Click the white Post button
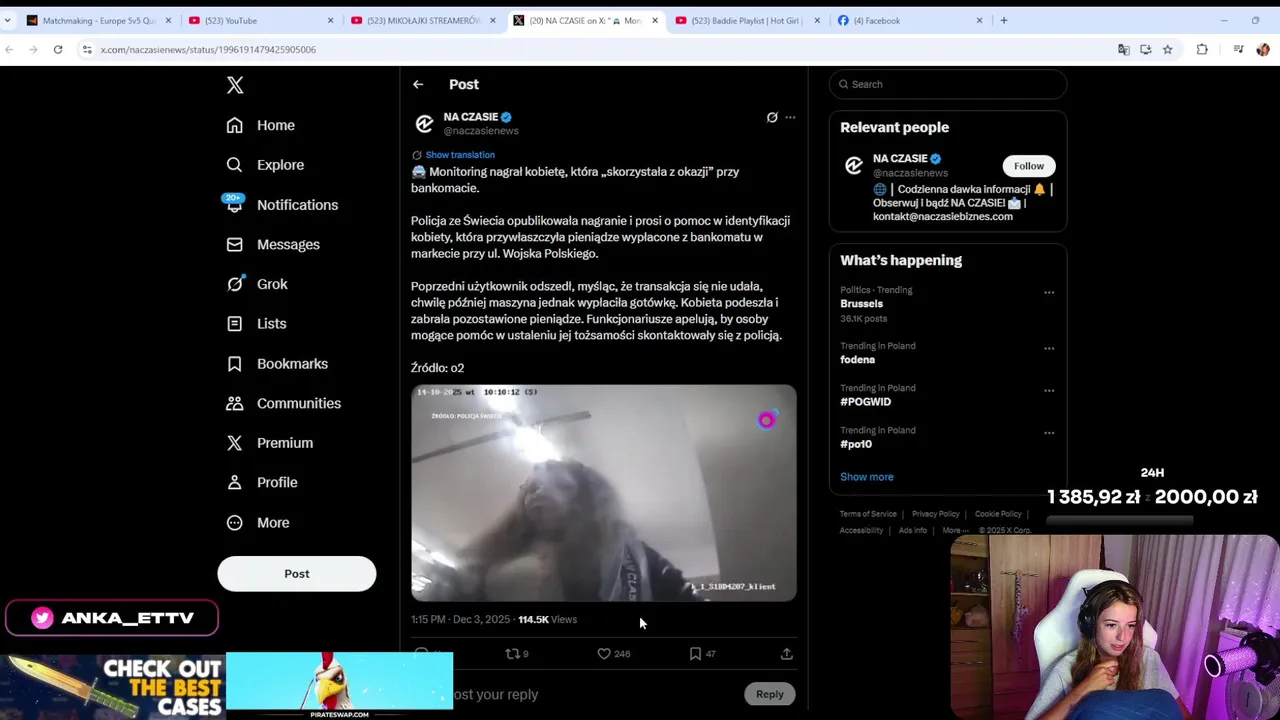The image size is (1280, 720). coord(297,574)
